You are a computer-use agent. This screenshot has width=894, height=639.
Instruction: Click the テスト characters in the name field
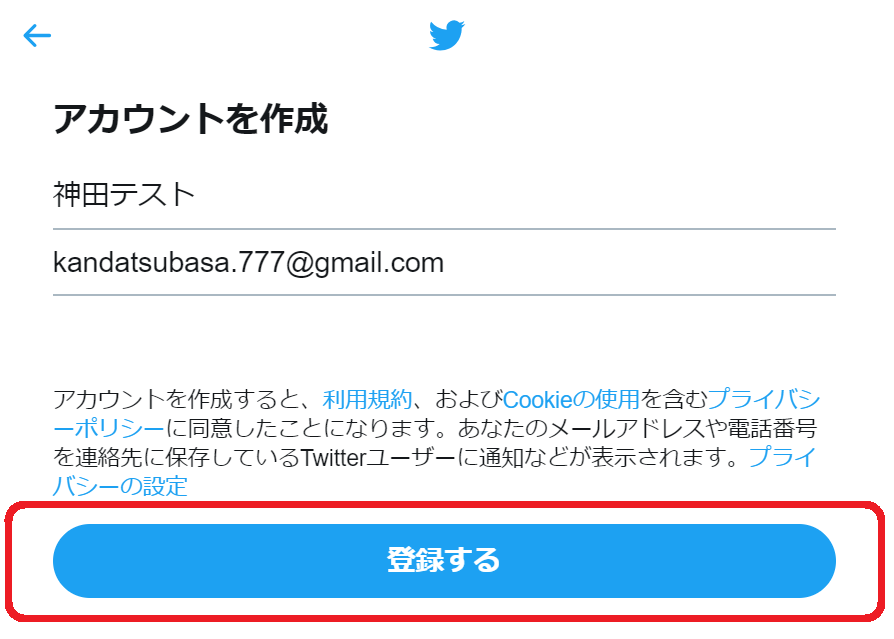(152, 194)
